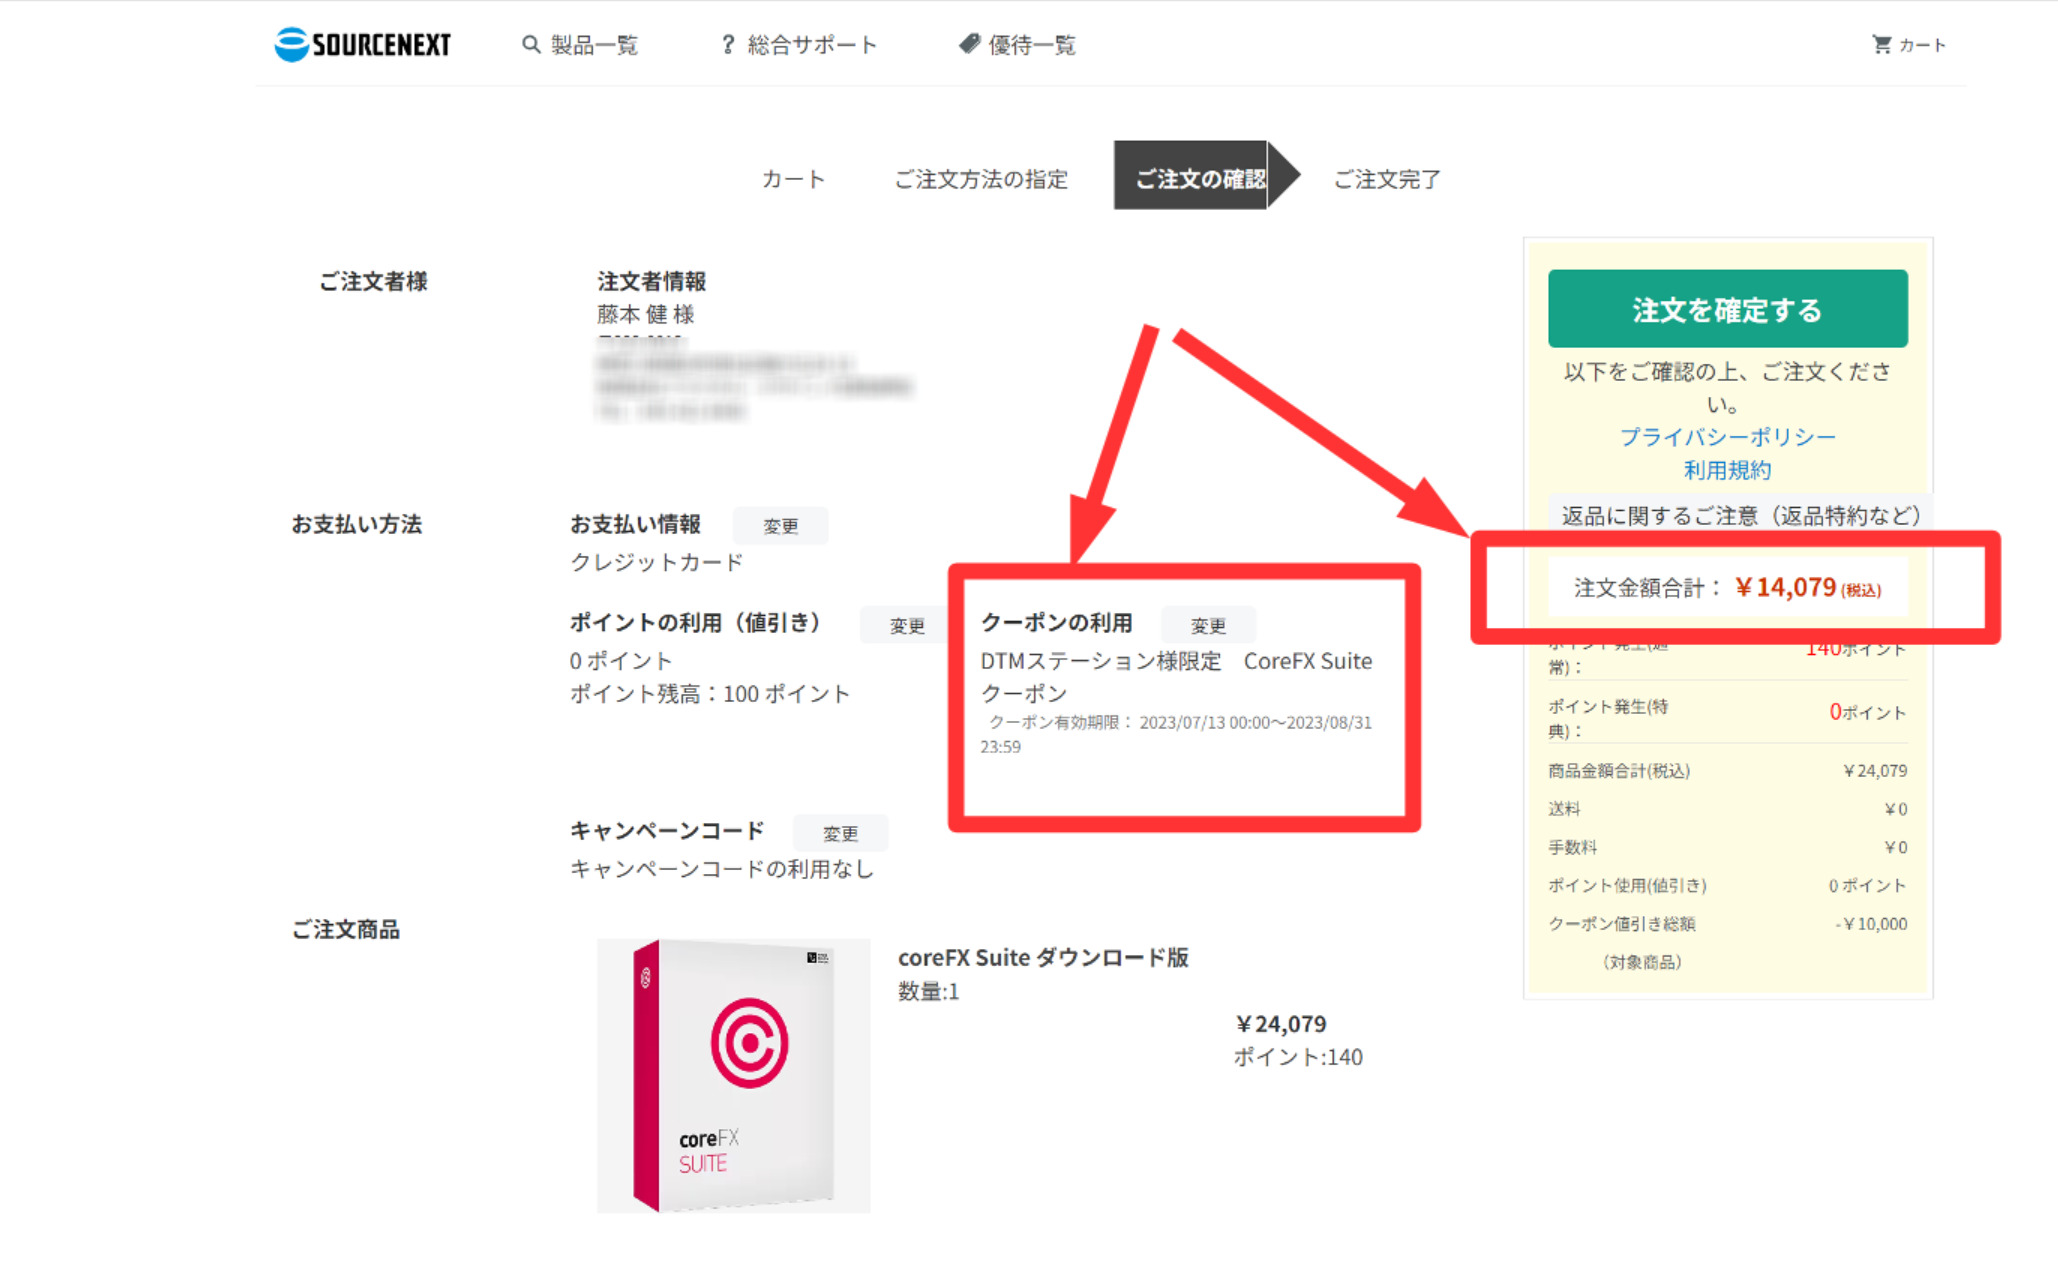Select ご注文完了 step

point(1387,179)
